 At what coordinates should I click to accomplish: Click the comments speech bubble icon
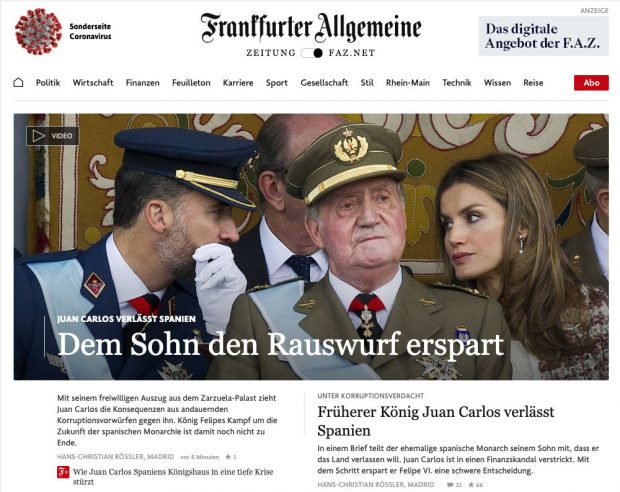click(450, 485)
